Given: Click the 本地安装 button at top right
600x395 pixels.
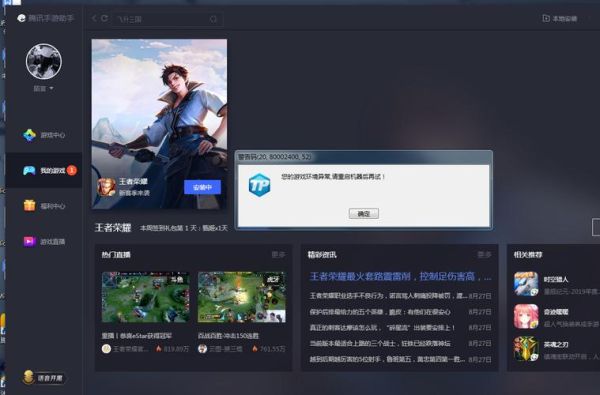Looking at the screenshot, I should click(560, 18).
